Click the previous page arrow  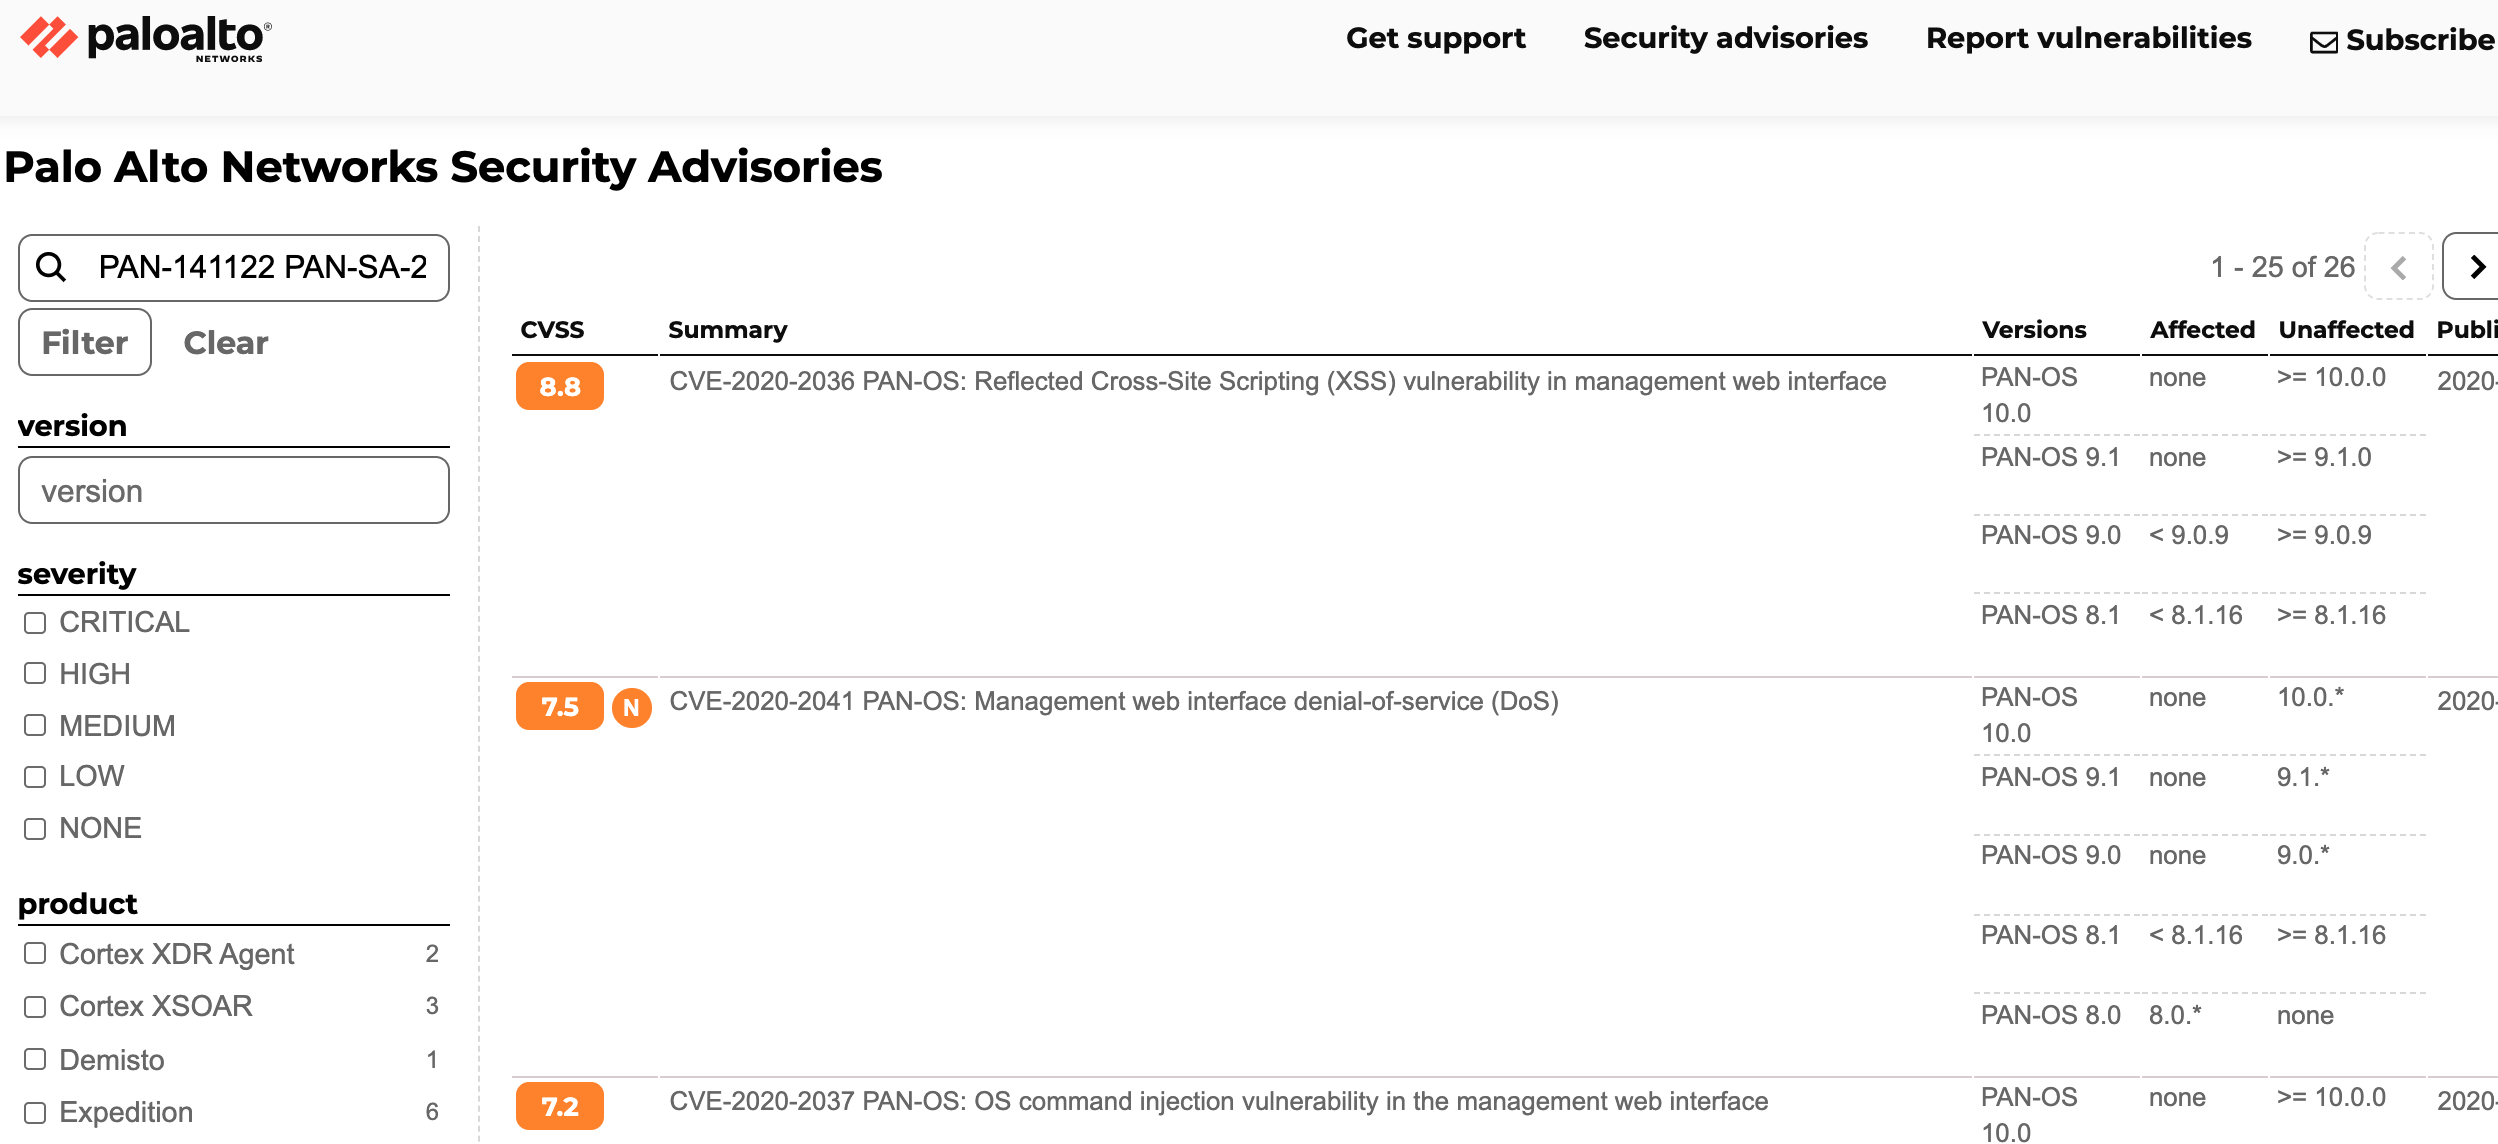point(2398,267)
